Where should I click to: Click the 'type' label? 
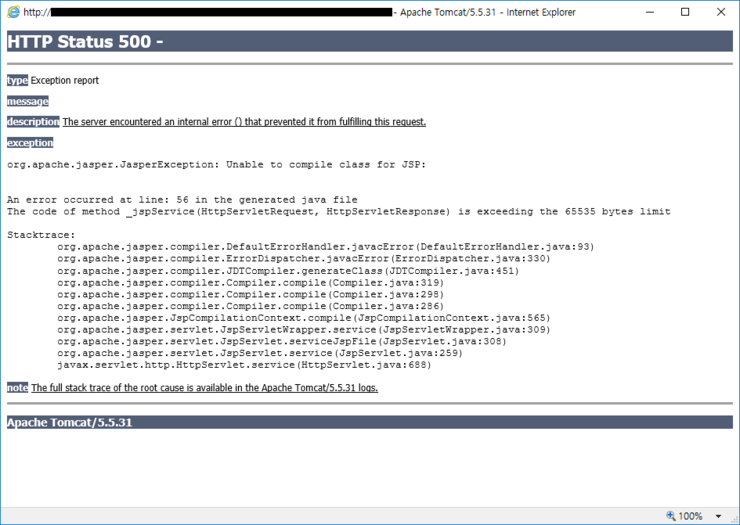(x=17, y=80)
